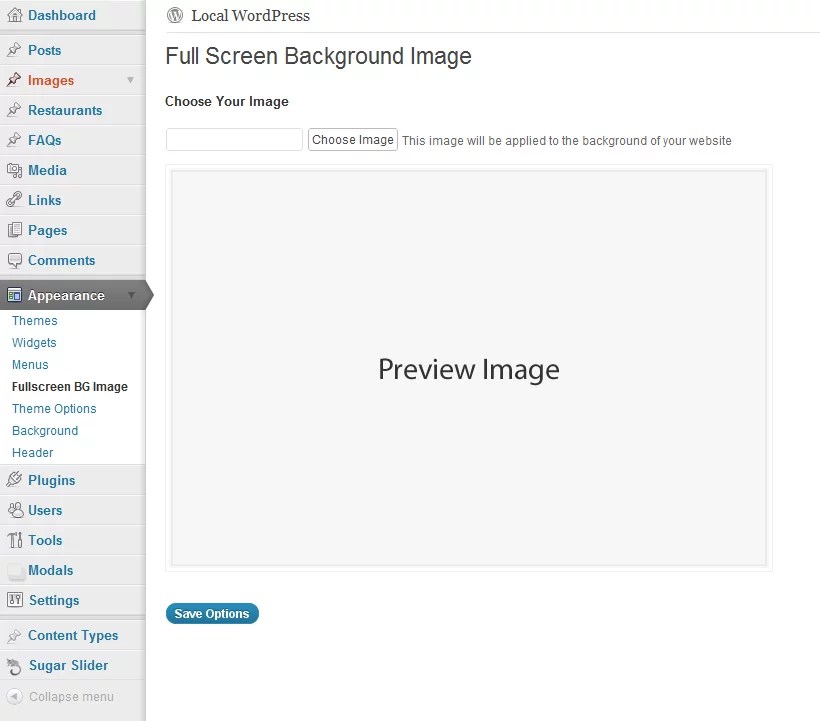Click the Choose Image button

(352, 139)
